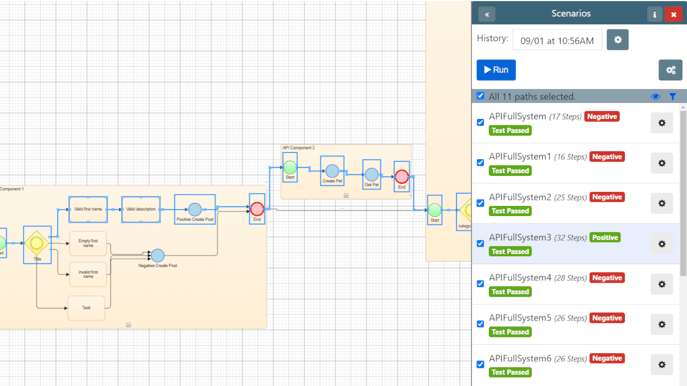Uncheck the APIFullSystem4 checkbox
The height and width of the screenshot is (386, 687).
coord(481,284)
